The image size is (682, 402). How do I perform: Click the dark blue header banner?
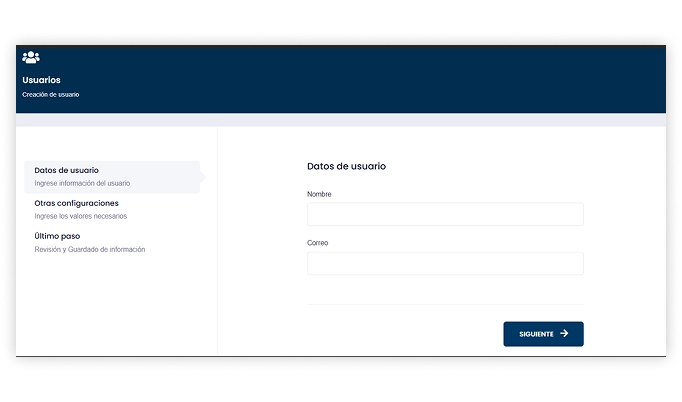(x=400, y=80)
